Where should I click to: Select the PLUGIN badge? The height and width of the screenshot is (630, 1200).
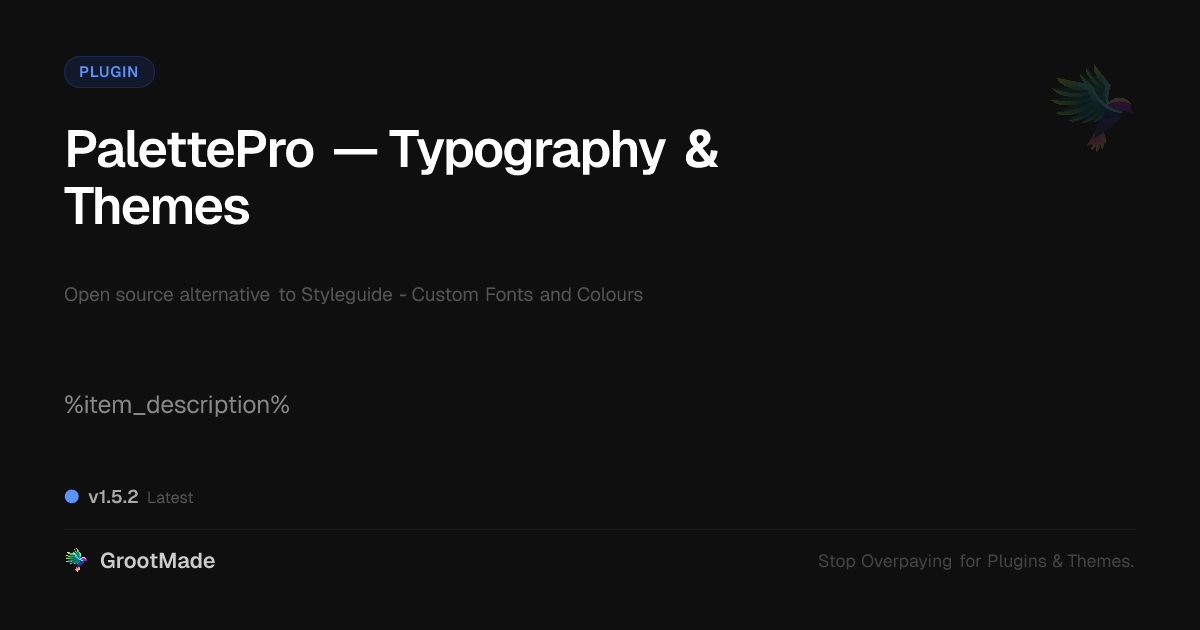[109, 72]
